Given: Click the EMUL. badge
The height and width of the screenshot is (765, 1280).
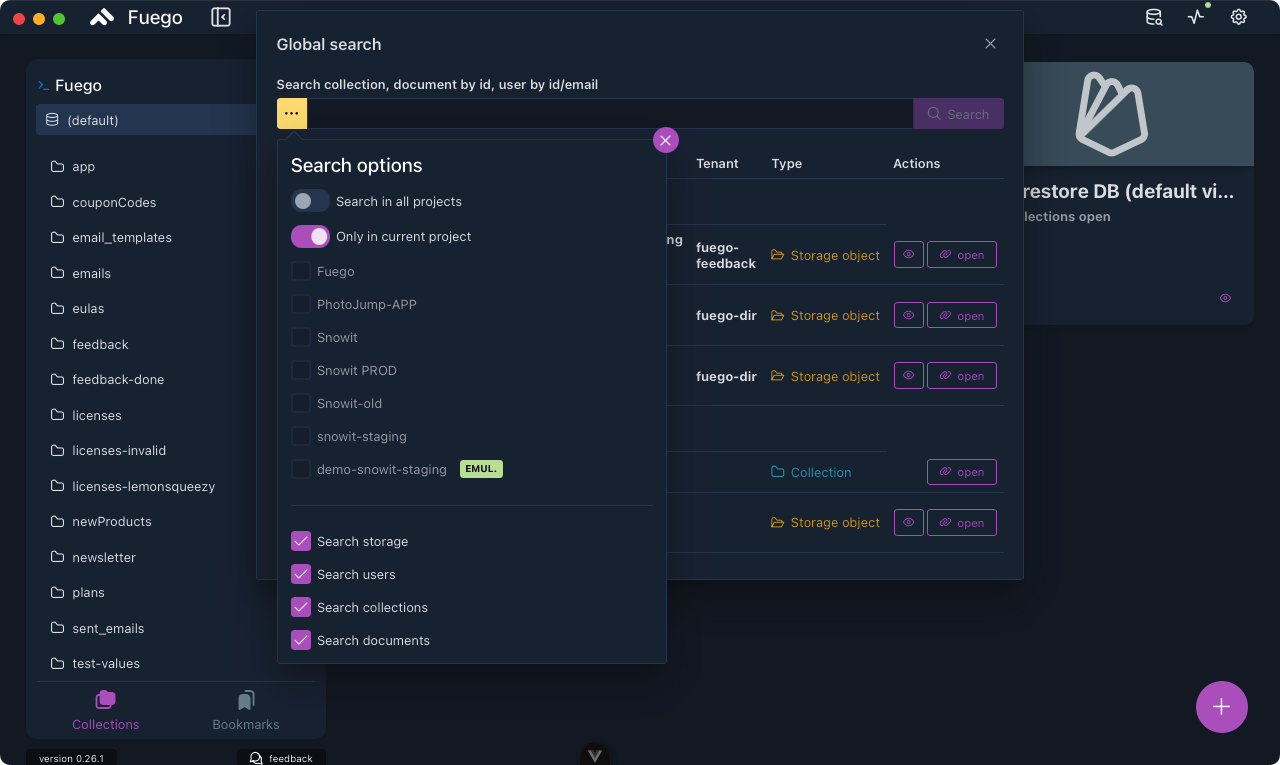Looking at the screenshot, I should click(x=481, y=469).
